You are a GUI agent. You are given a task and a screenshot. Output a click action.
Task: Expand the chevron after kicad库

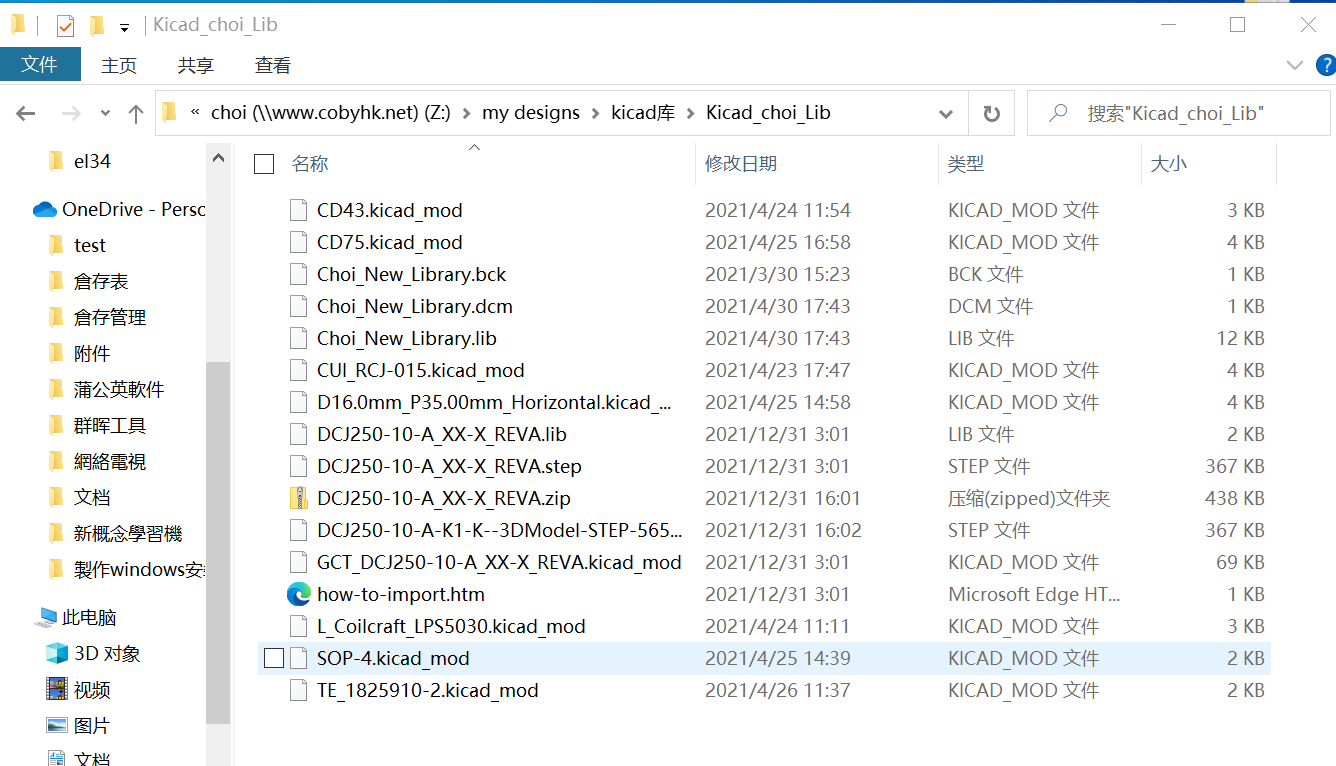(x=691, y=113)
